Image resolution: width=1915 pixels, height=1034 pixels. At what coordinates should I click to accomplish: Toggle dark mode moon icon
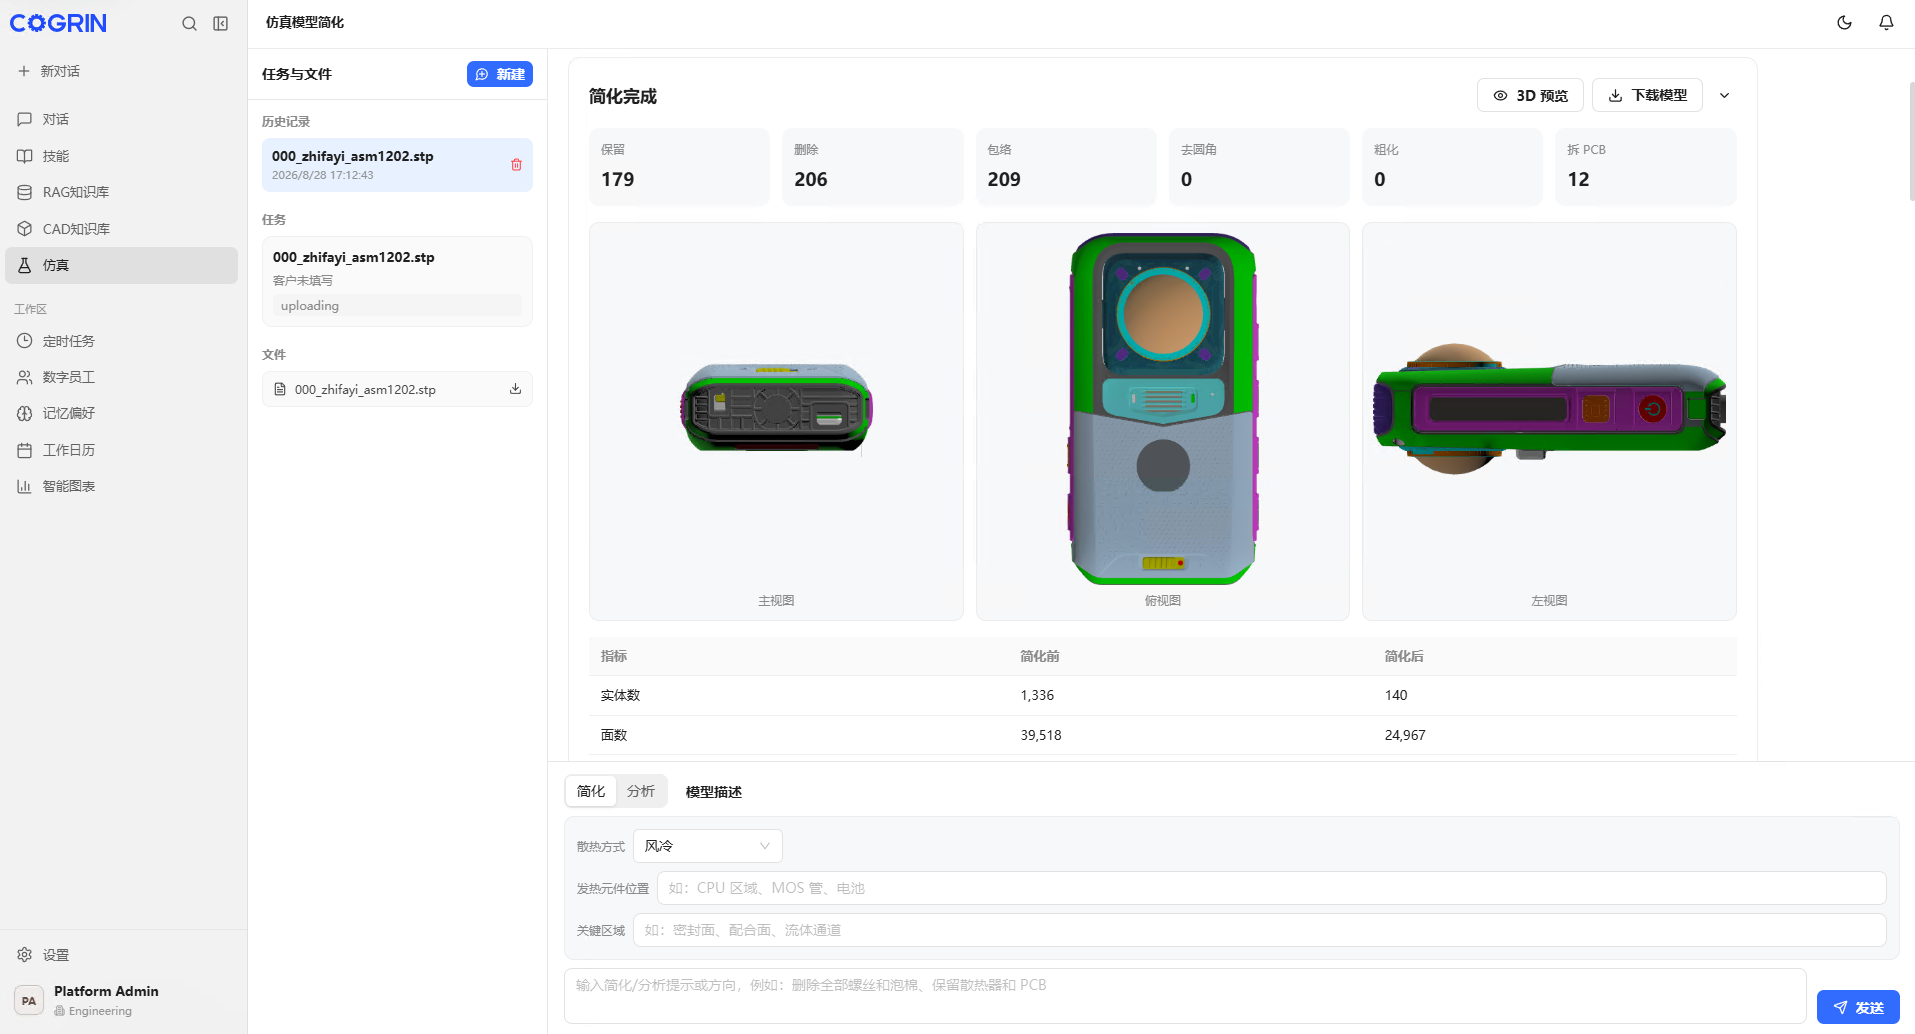point(1845,22)
